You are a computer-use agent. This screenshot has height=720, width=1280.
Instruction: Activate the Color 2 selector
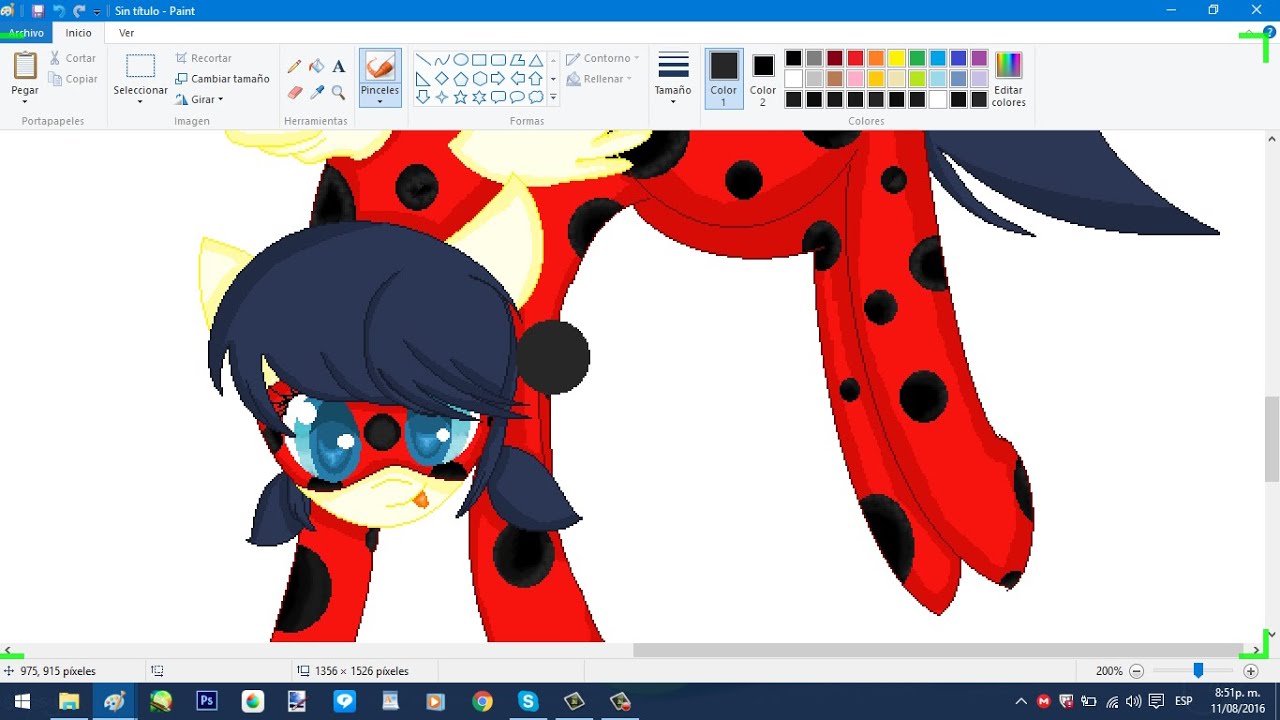pyautogui.click(x=763, y=78)
